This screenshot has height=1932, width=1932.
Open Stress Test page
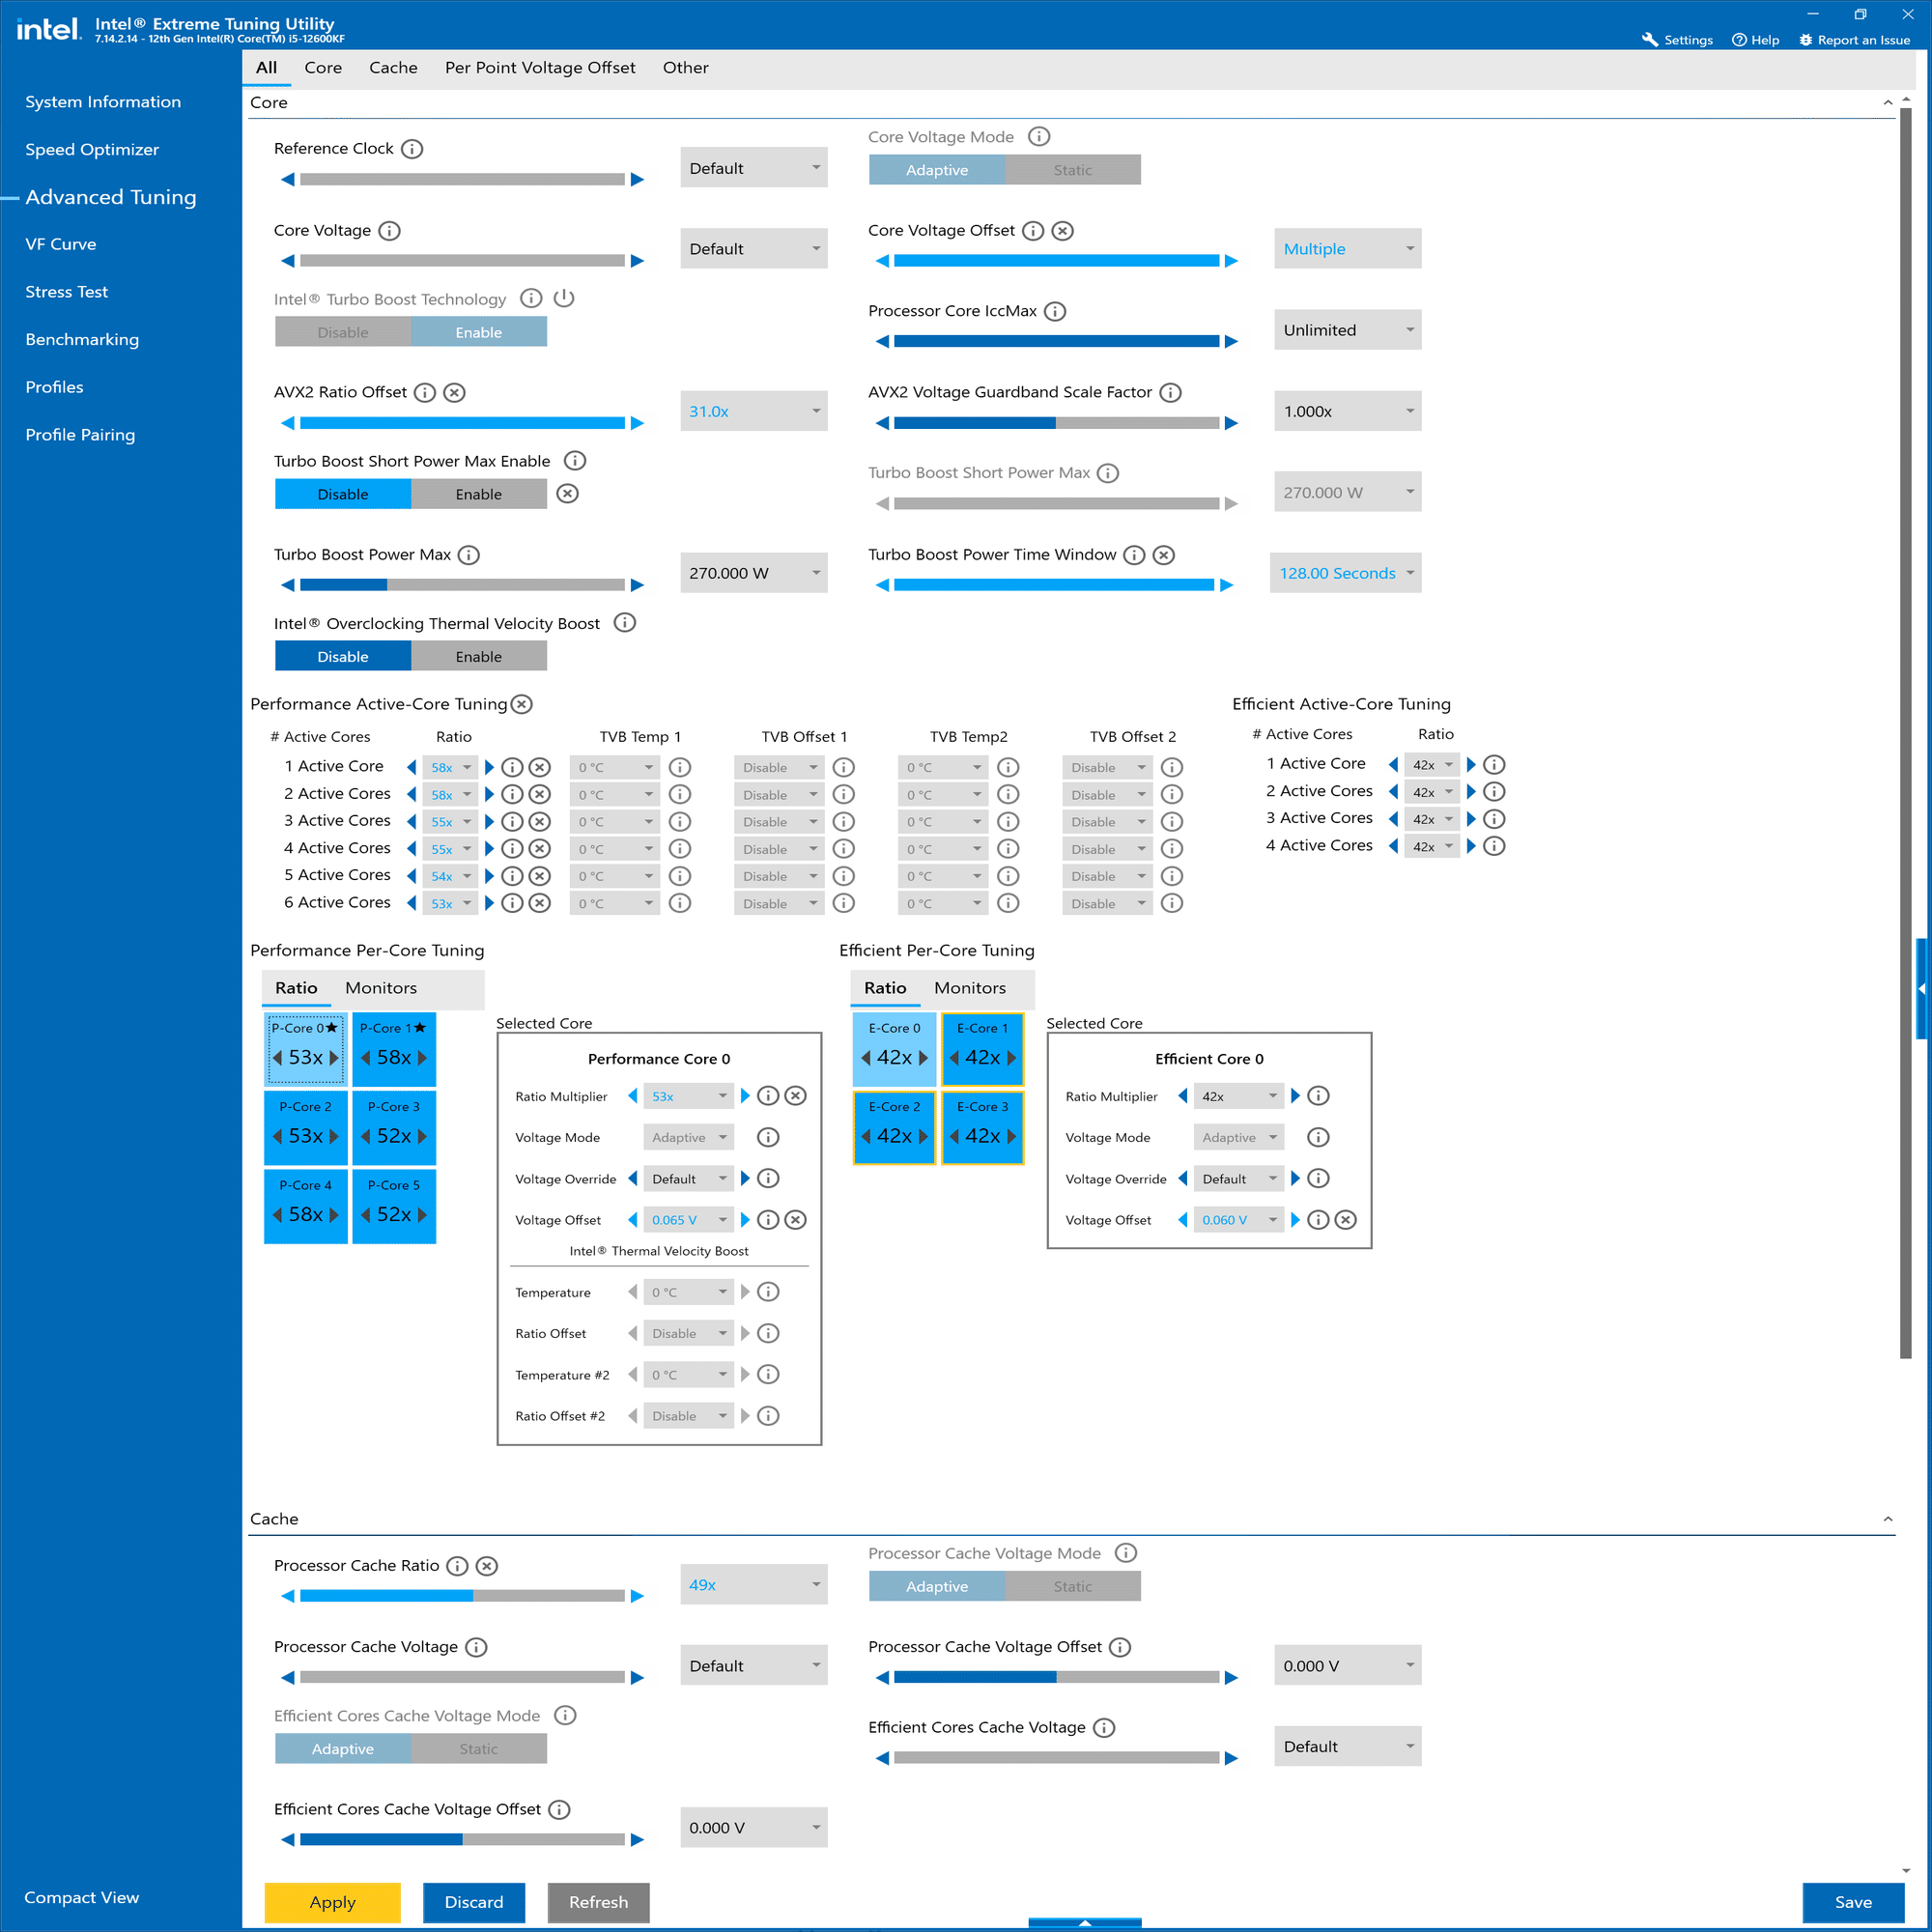coord(67,292)
